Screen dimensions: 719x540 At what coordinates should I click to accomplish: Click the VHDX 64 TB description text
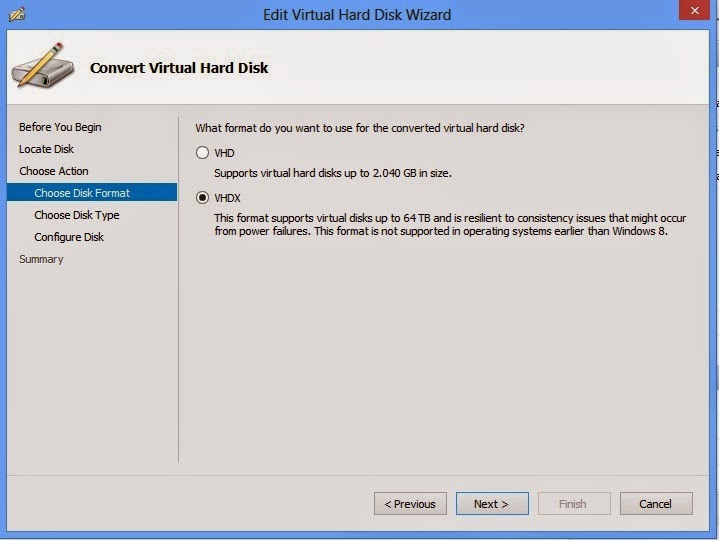point(440,224)
